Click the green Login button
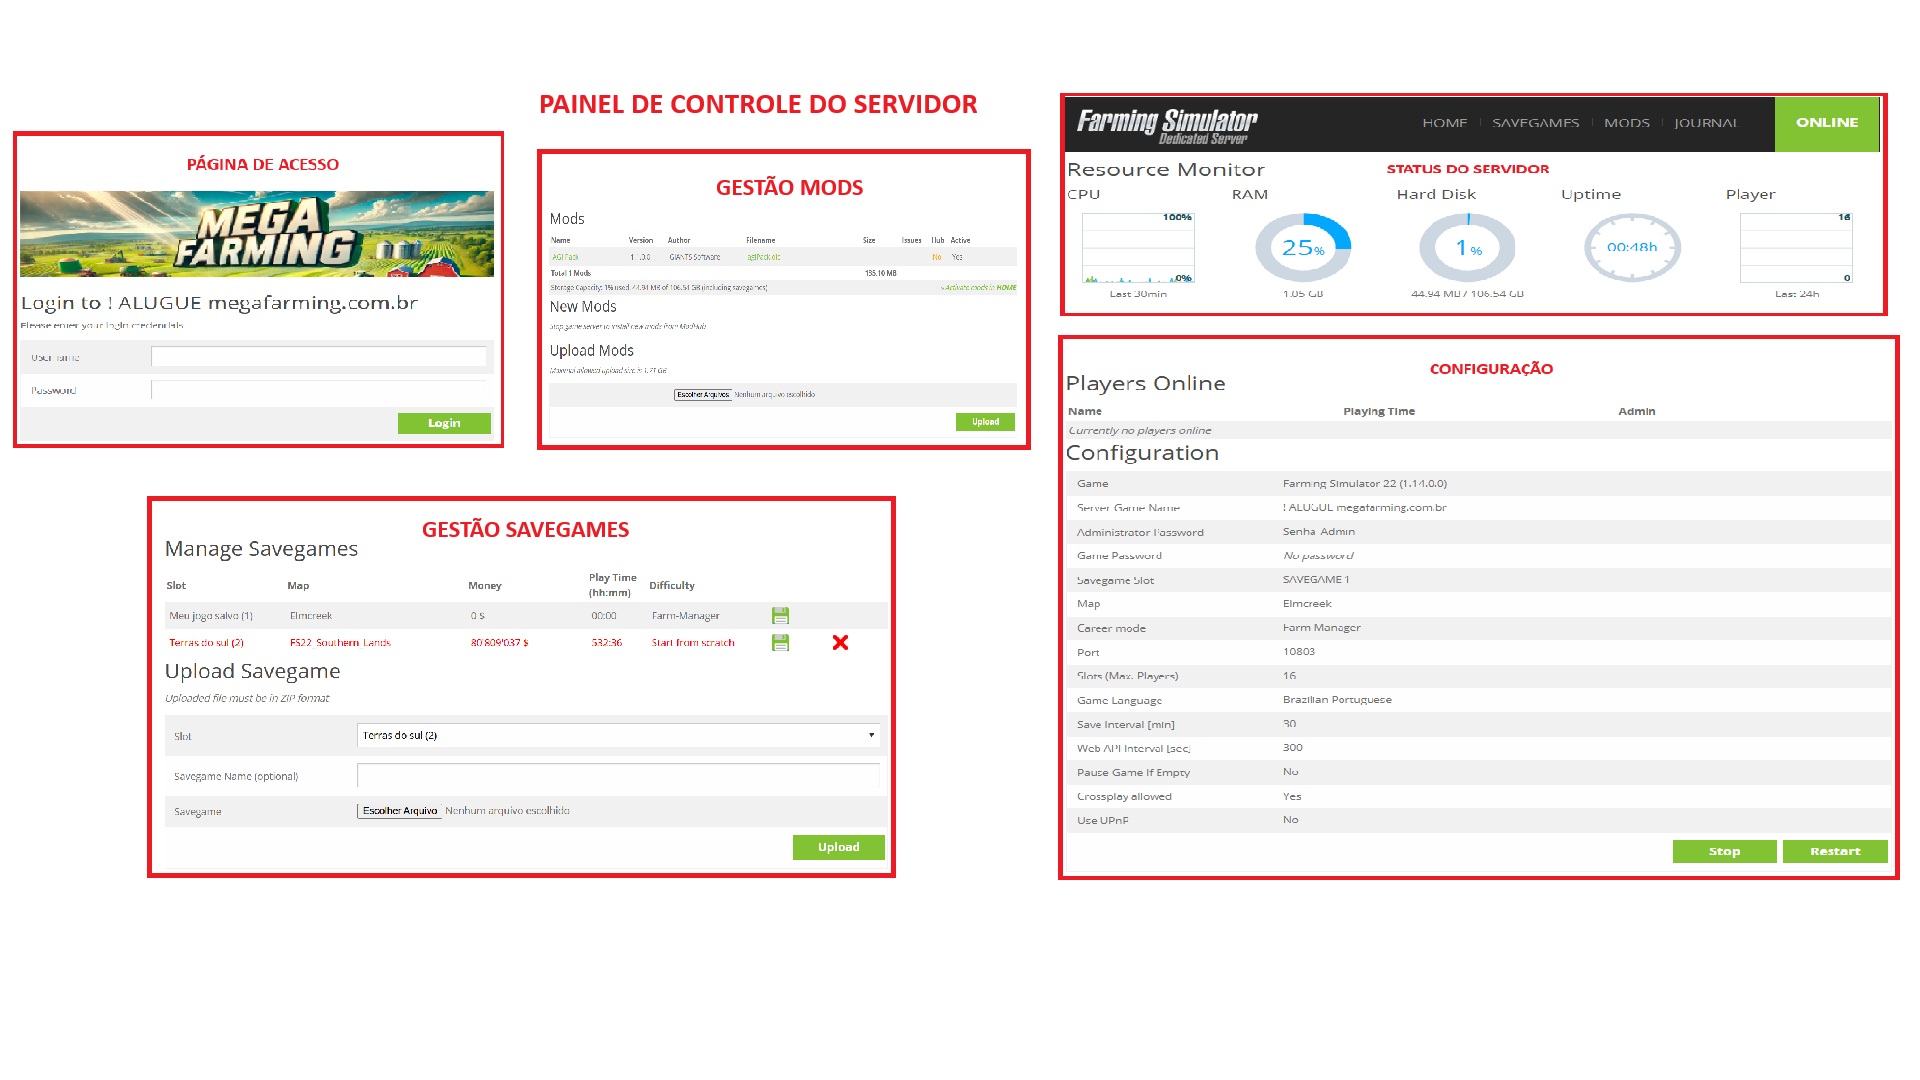The width and height of the screenshot is (1920, 1080). [444, 423]
